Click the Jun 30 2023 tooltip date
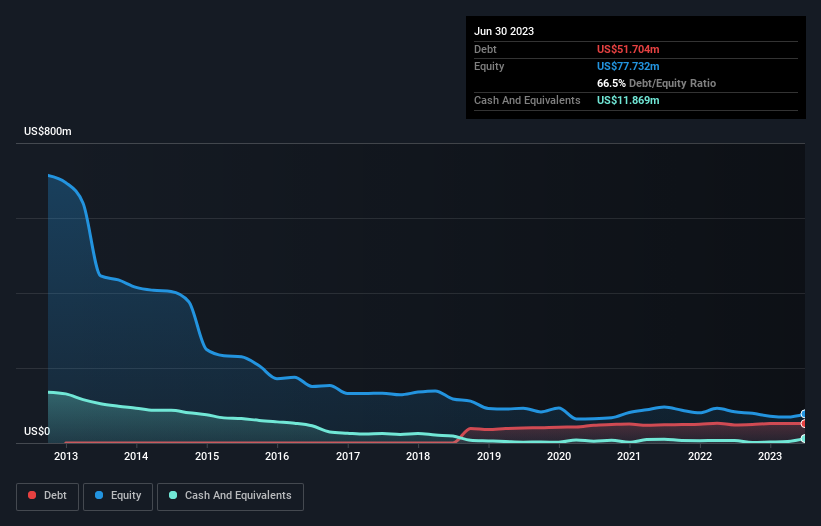The height and width of the screenshot is (526, 821). [x=504, y=31]
